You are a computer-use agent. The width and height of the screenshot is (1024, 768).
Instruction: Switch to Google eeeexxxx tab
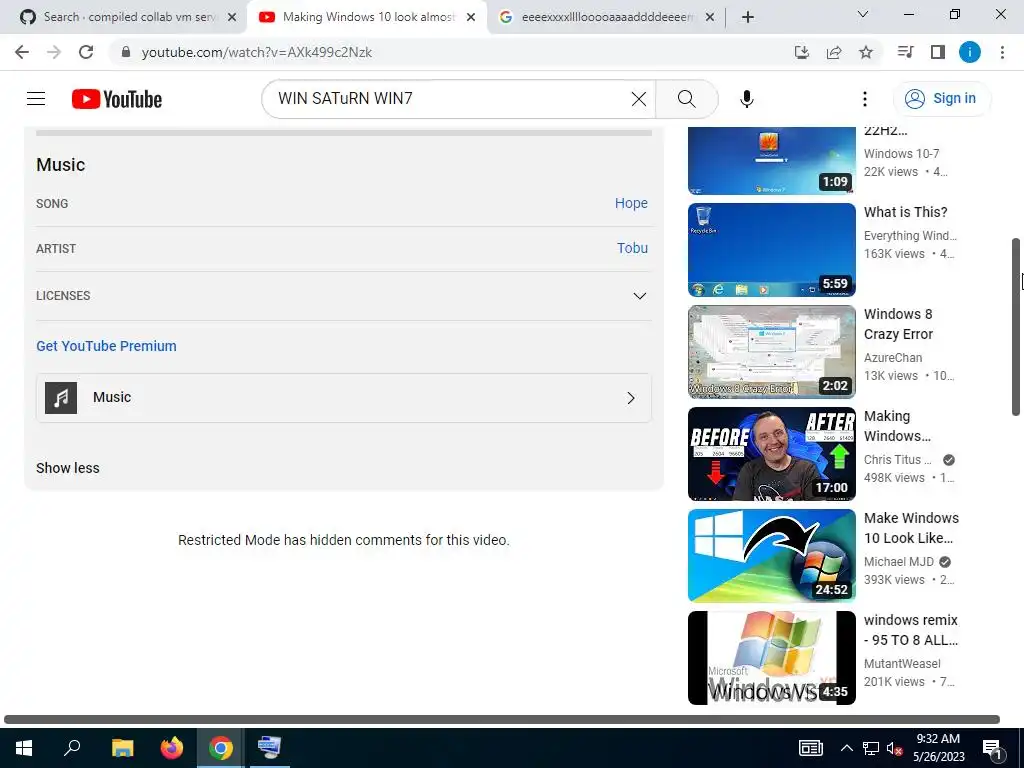605,17
